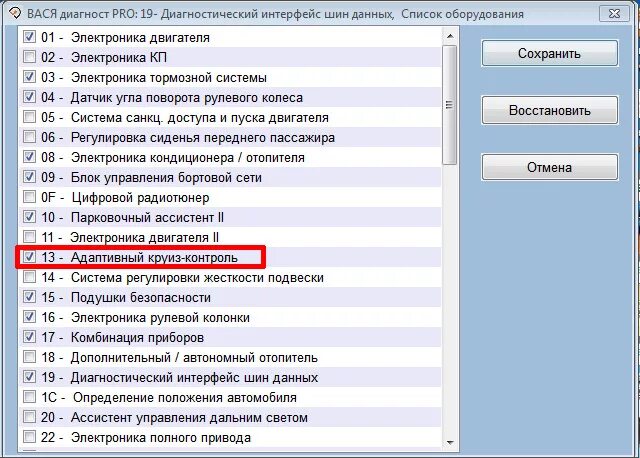Image resolution: width=640 pixels, height=458 pixels.
Task: Enable 0F - Цифровой радиотюнер checkbox
Action: click(x=29, y=196)
